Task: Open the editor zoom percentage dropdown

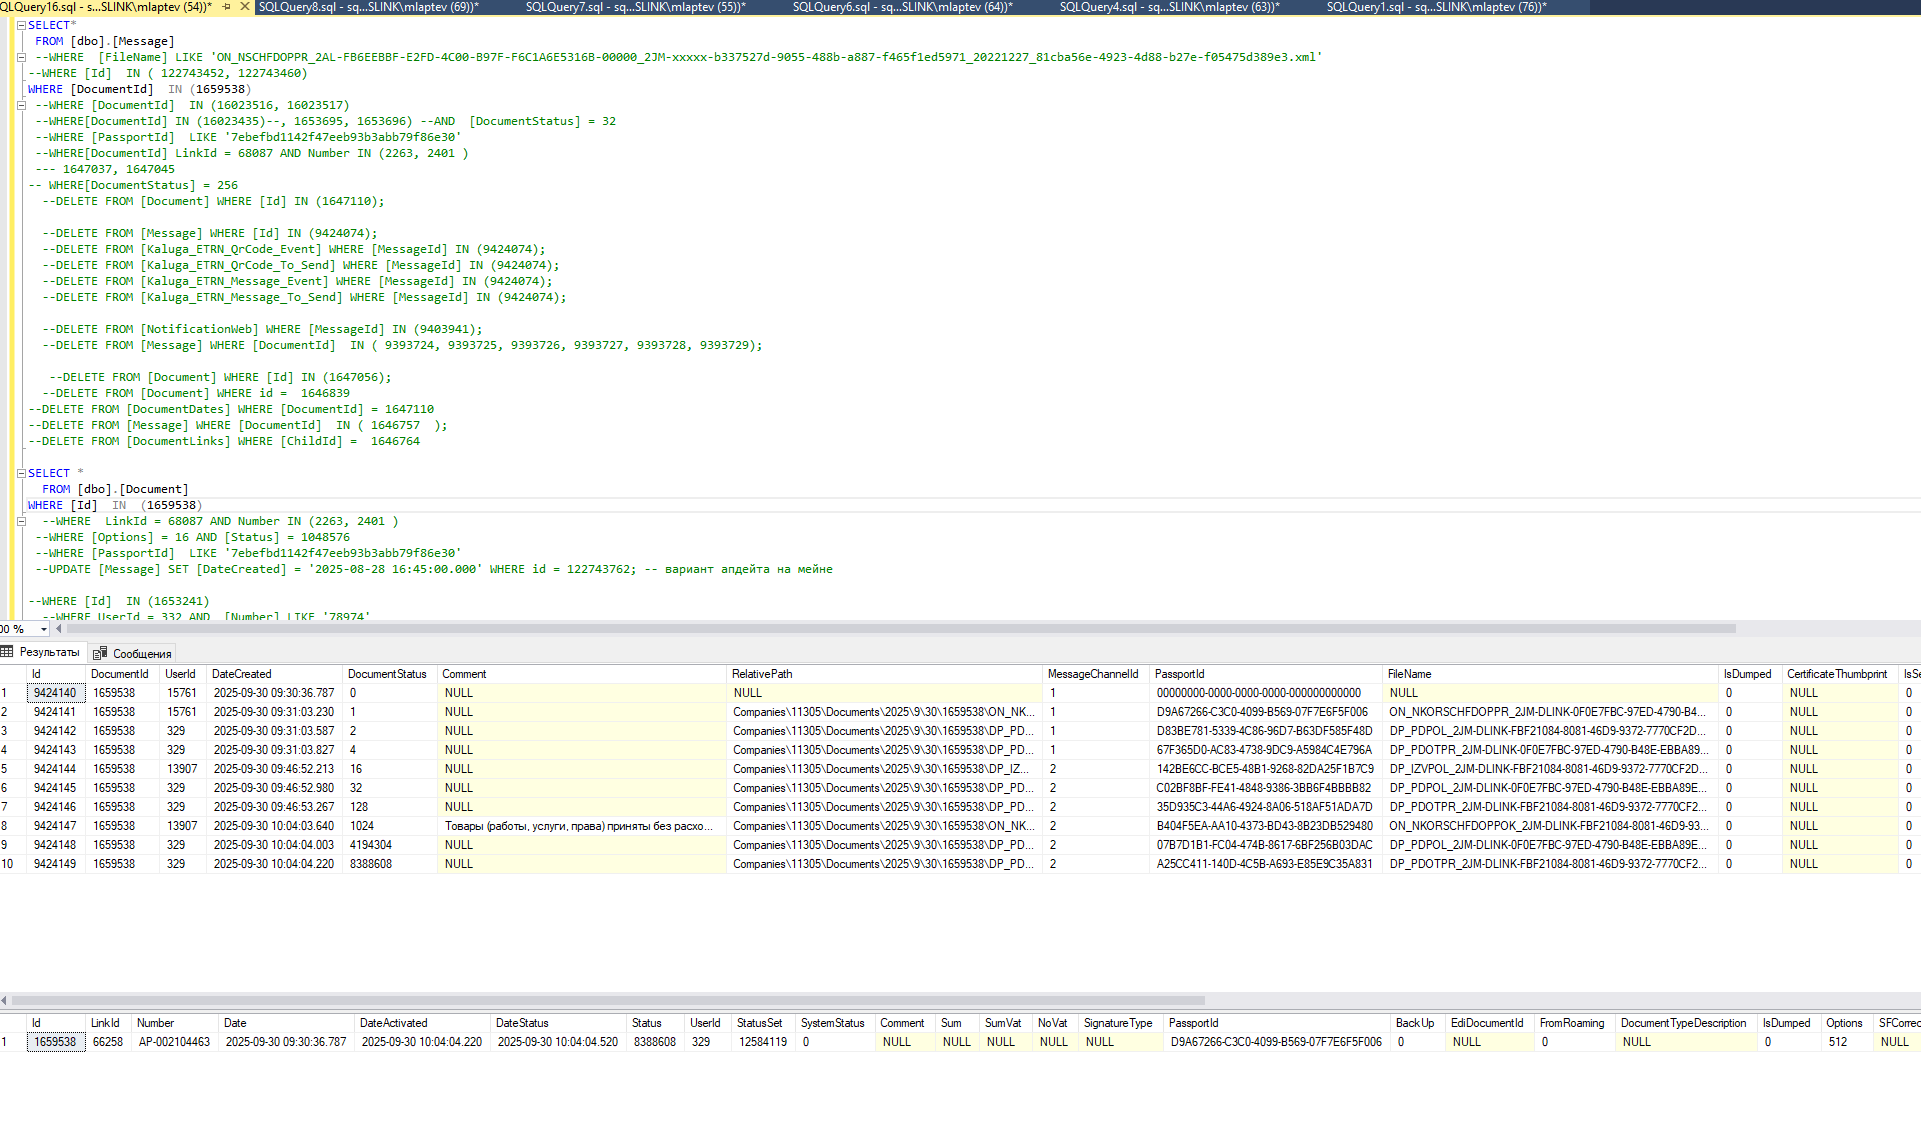Action: (44, 629)
